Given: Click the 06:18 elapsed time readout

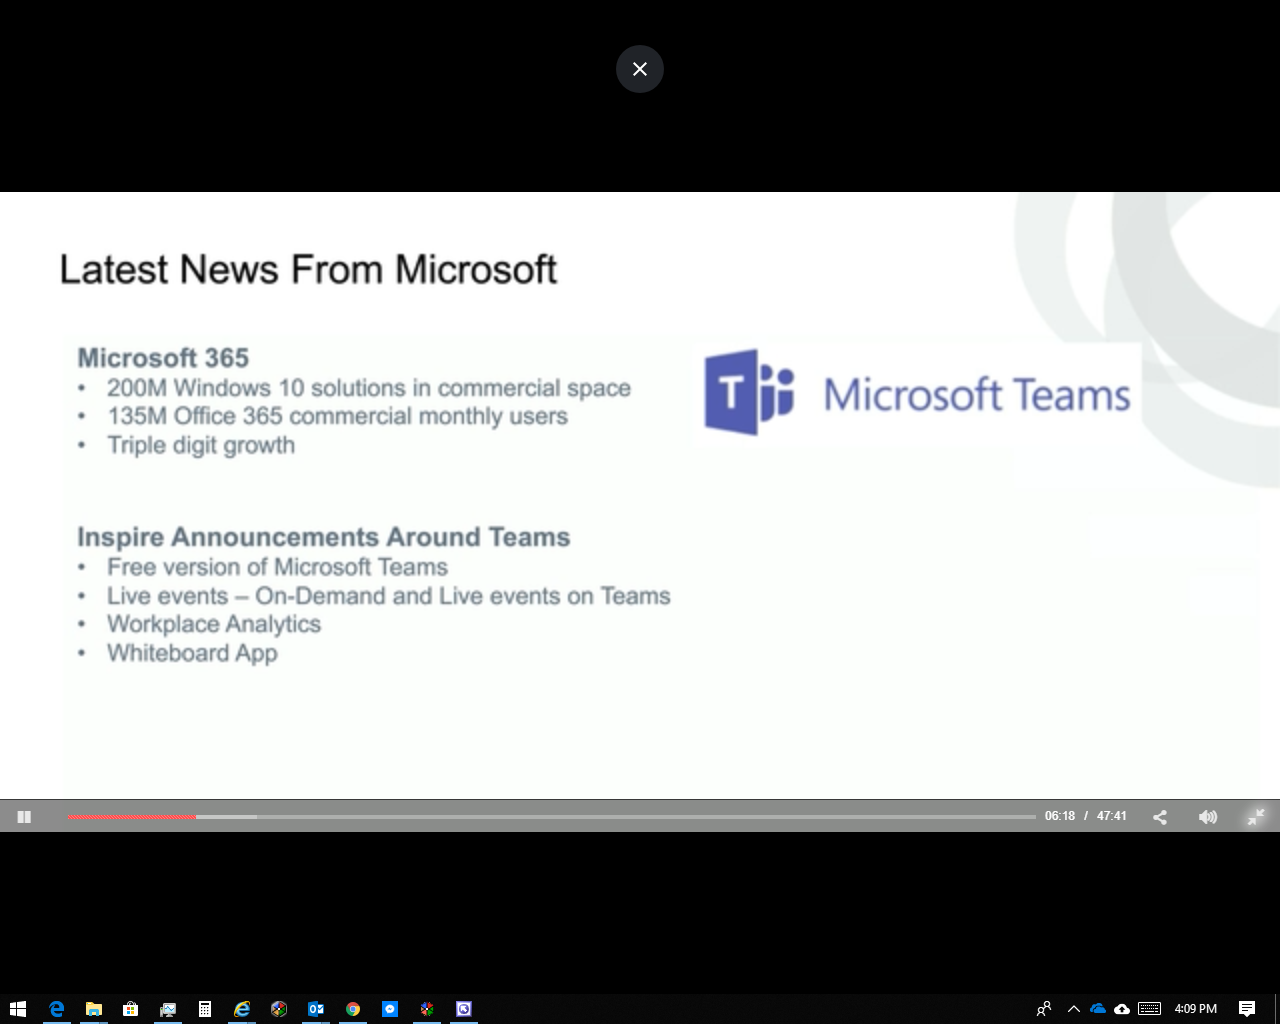Looking at the screenshot, I should [1060, 816].
